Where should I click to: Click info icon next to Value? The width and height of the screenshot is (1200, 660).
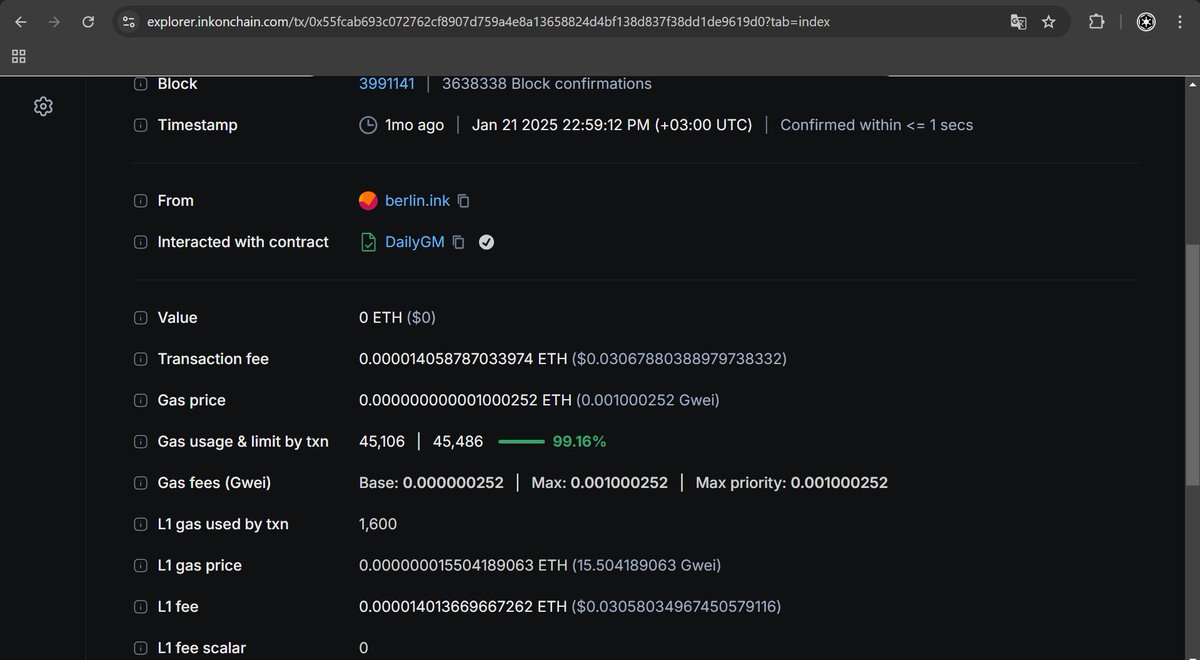click(x=140, y=317)
